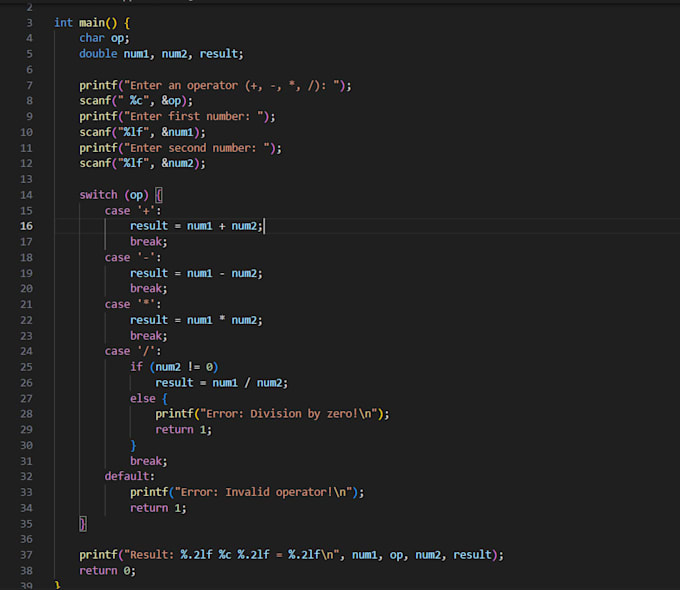Click line number 37 in the gutter
Screen dimensions: 680x590
[26, 555]
